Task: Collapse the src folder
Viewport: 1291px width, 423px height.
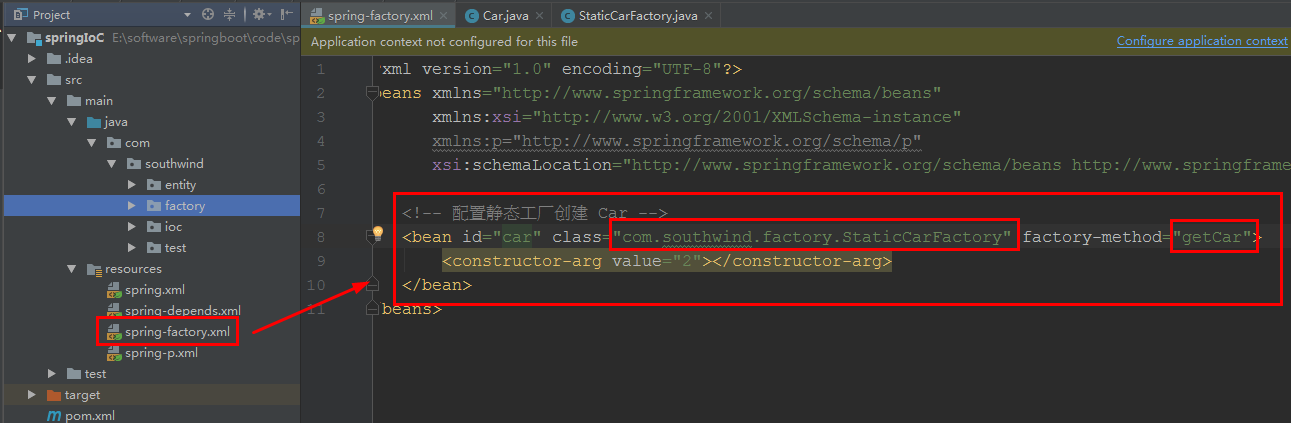Action: pos(33,80)
